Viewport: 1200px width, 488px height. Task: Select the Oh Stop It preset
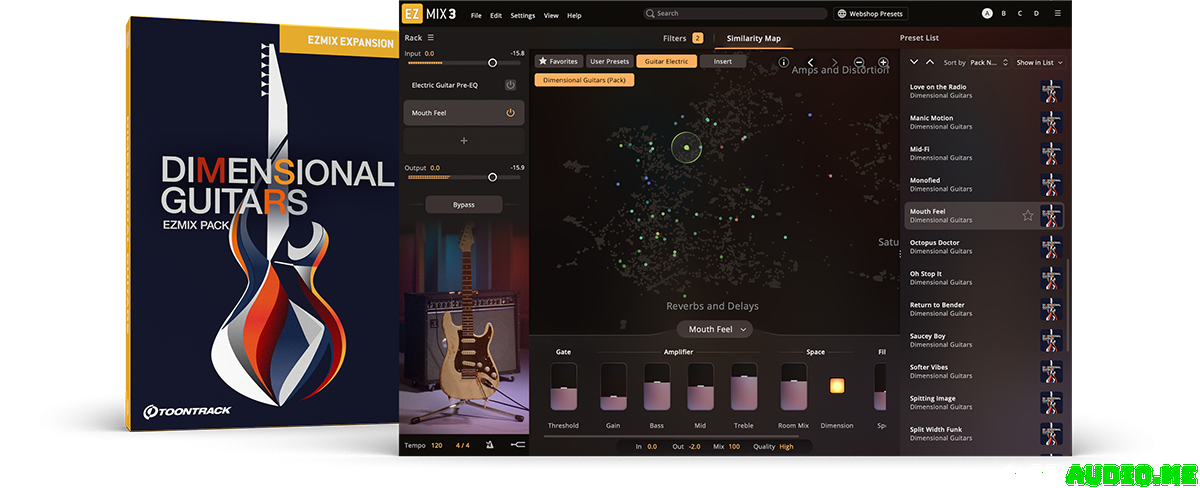pos(984,277)
